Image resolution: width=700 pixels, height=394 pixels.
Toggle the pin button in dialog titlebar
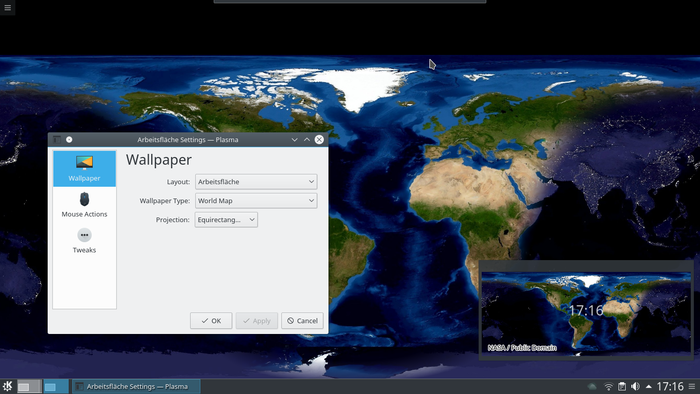coord(69,140)
